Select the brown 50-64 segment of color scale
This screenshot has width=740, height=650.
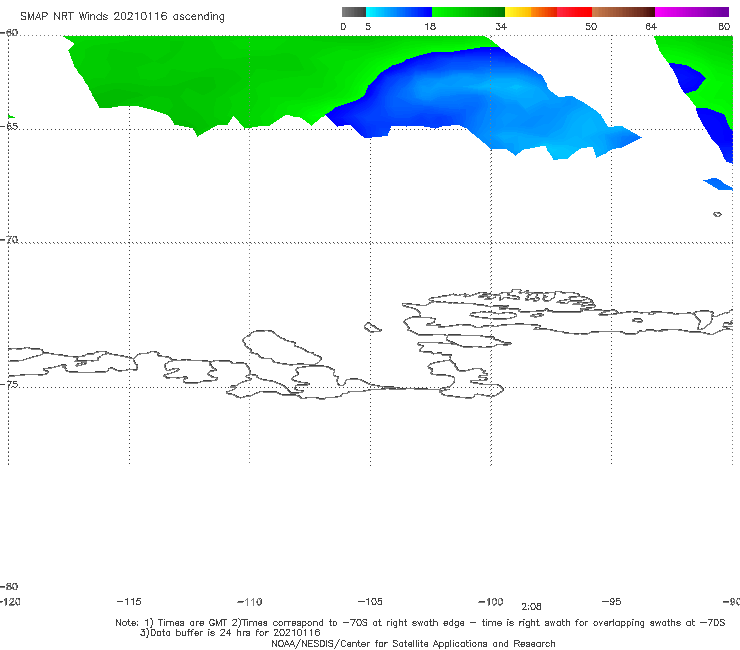click(x=623, y=12)
